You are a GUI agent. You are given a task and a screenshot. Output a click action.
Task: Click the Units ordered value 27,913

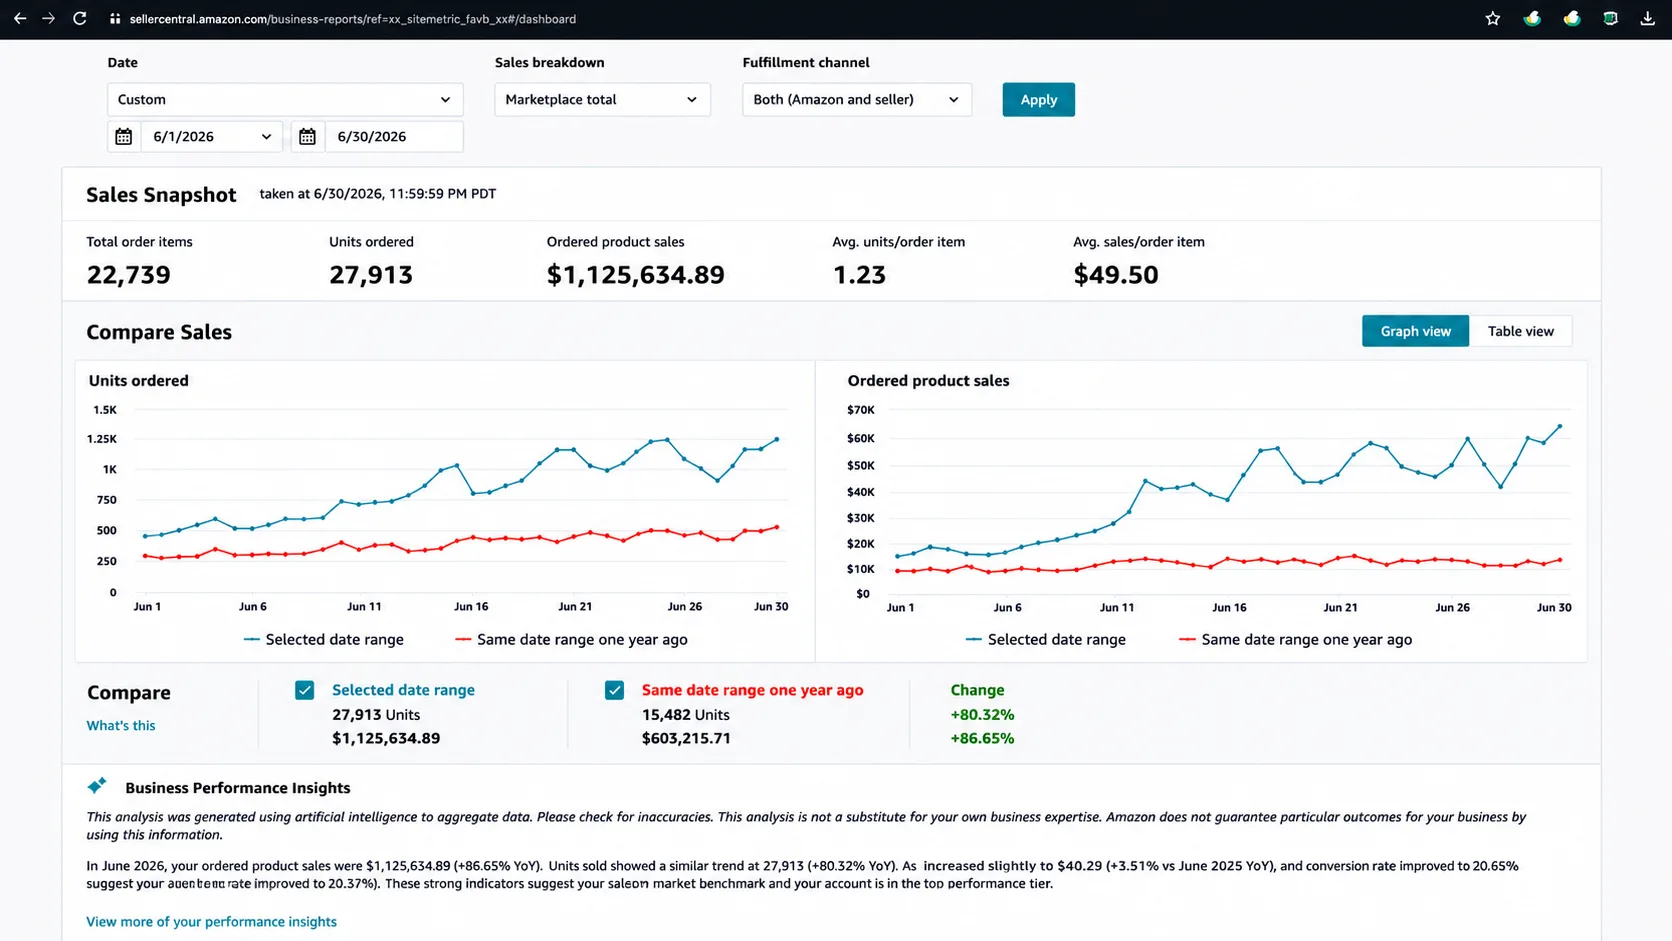click(371, 275)
